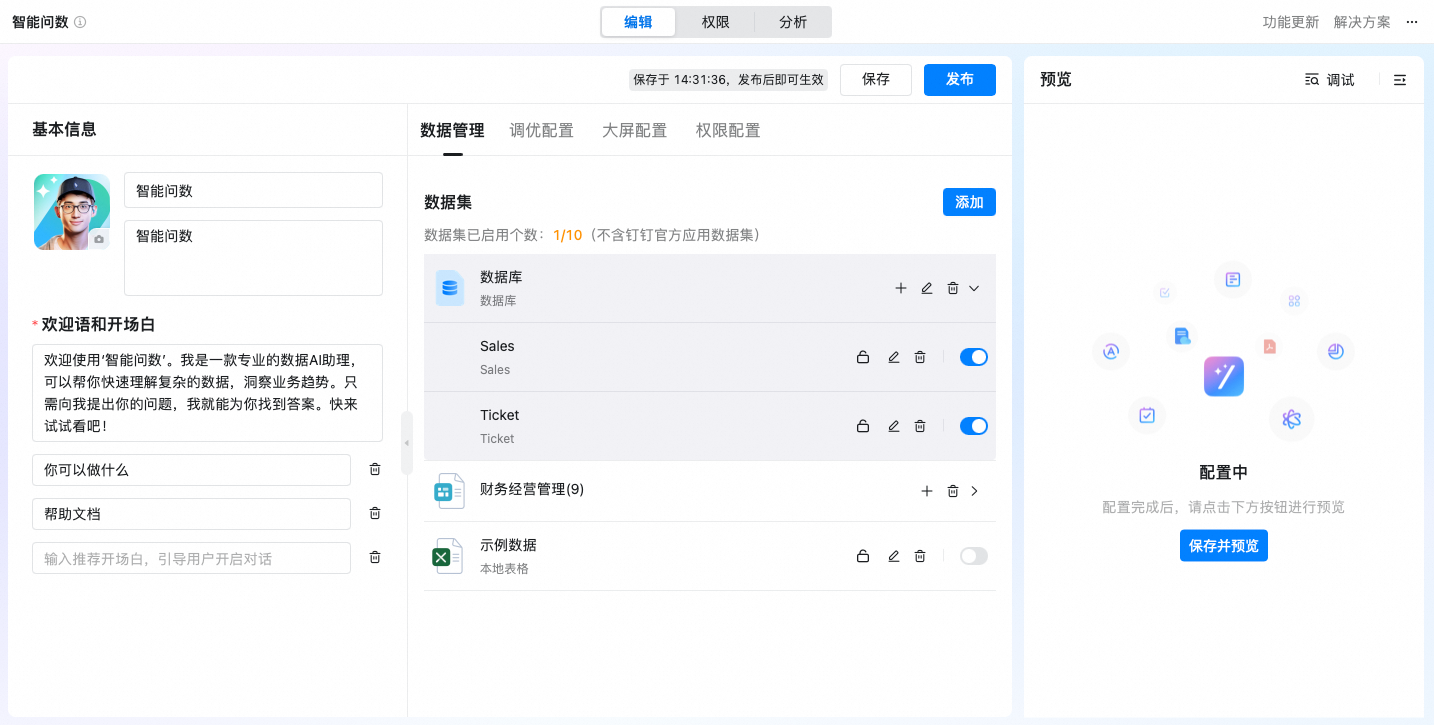Edit the Sales table

(x=894, y=357)
